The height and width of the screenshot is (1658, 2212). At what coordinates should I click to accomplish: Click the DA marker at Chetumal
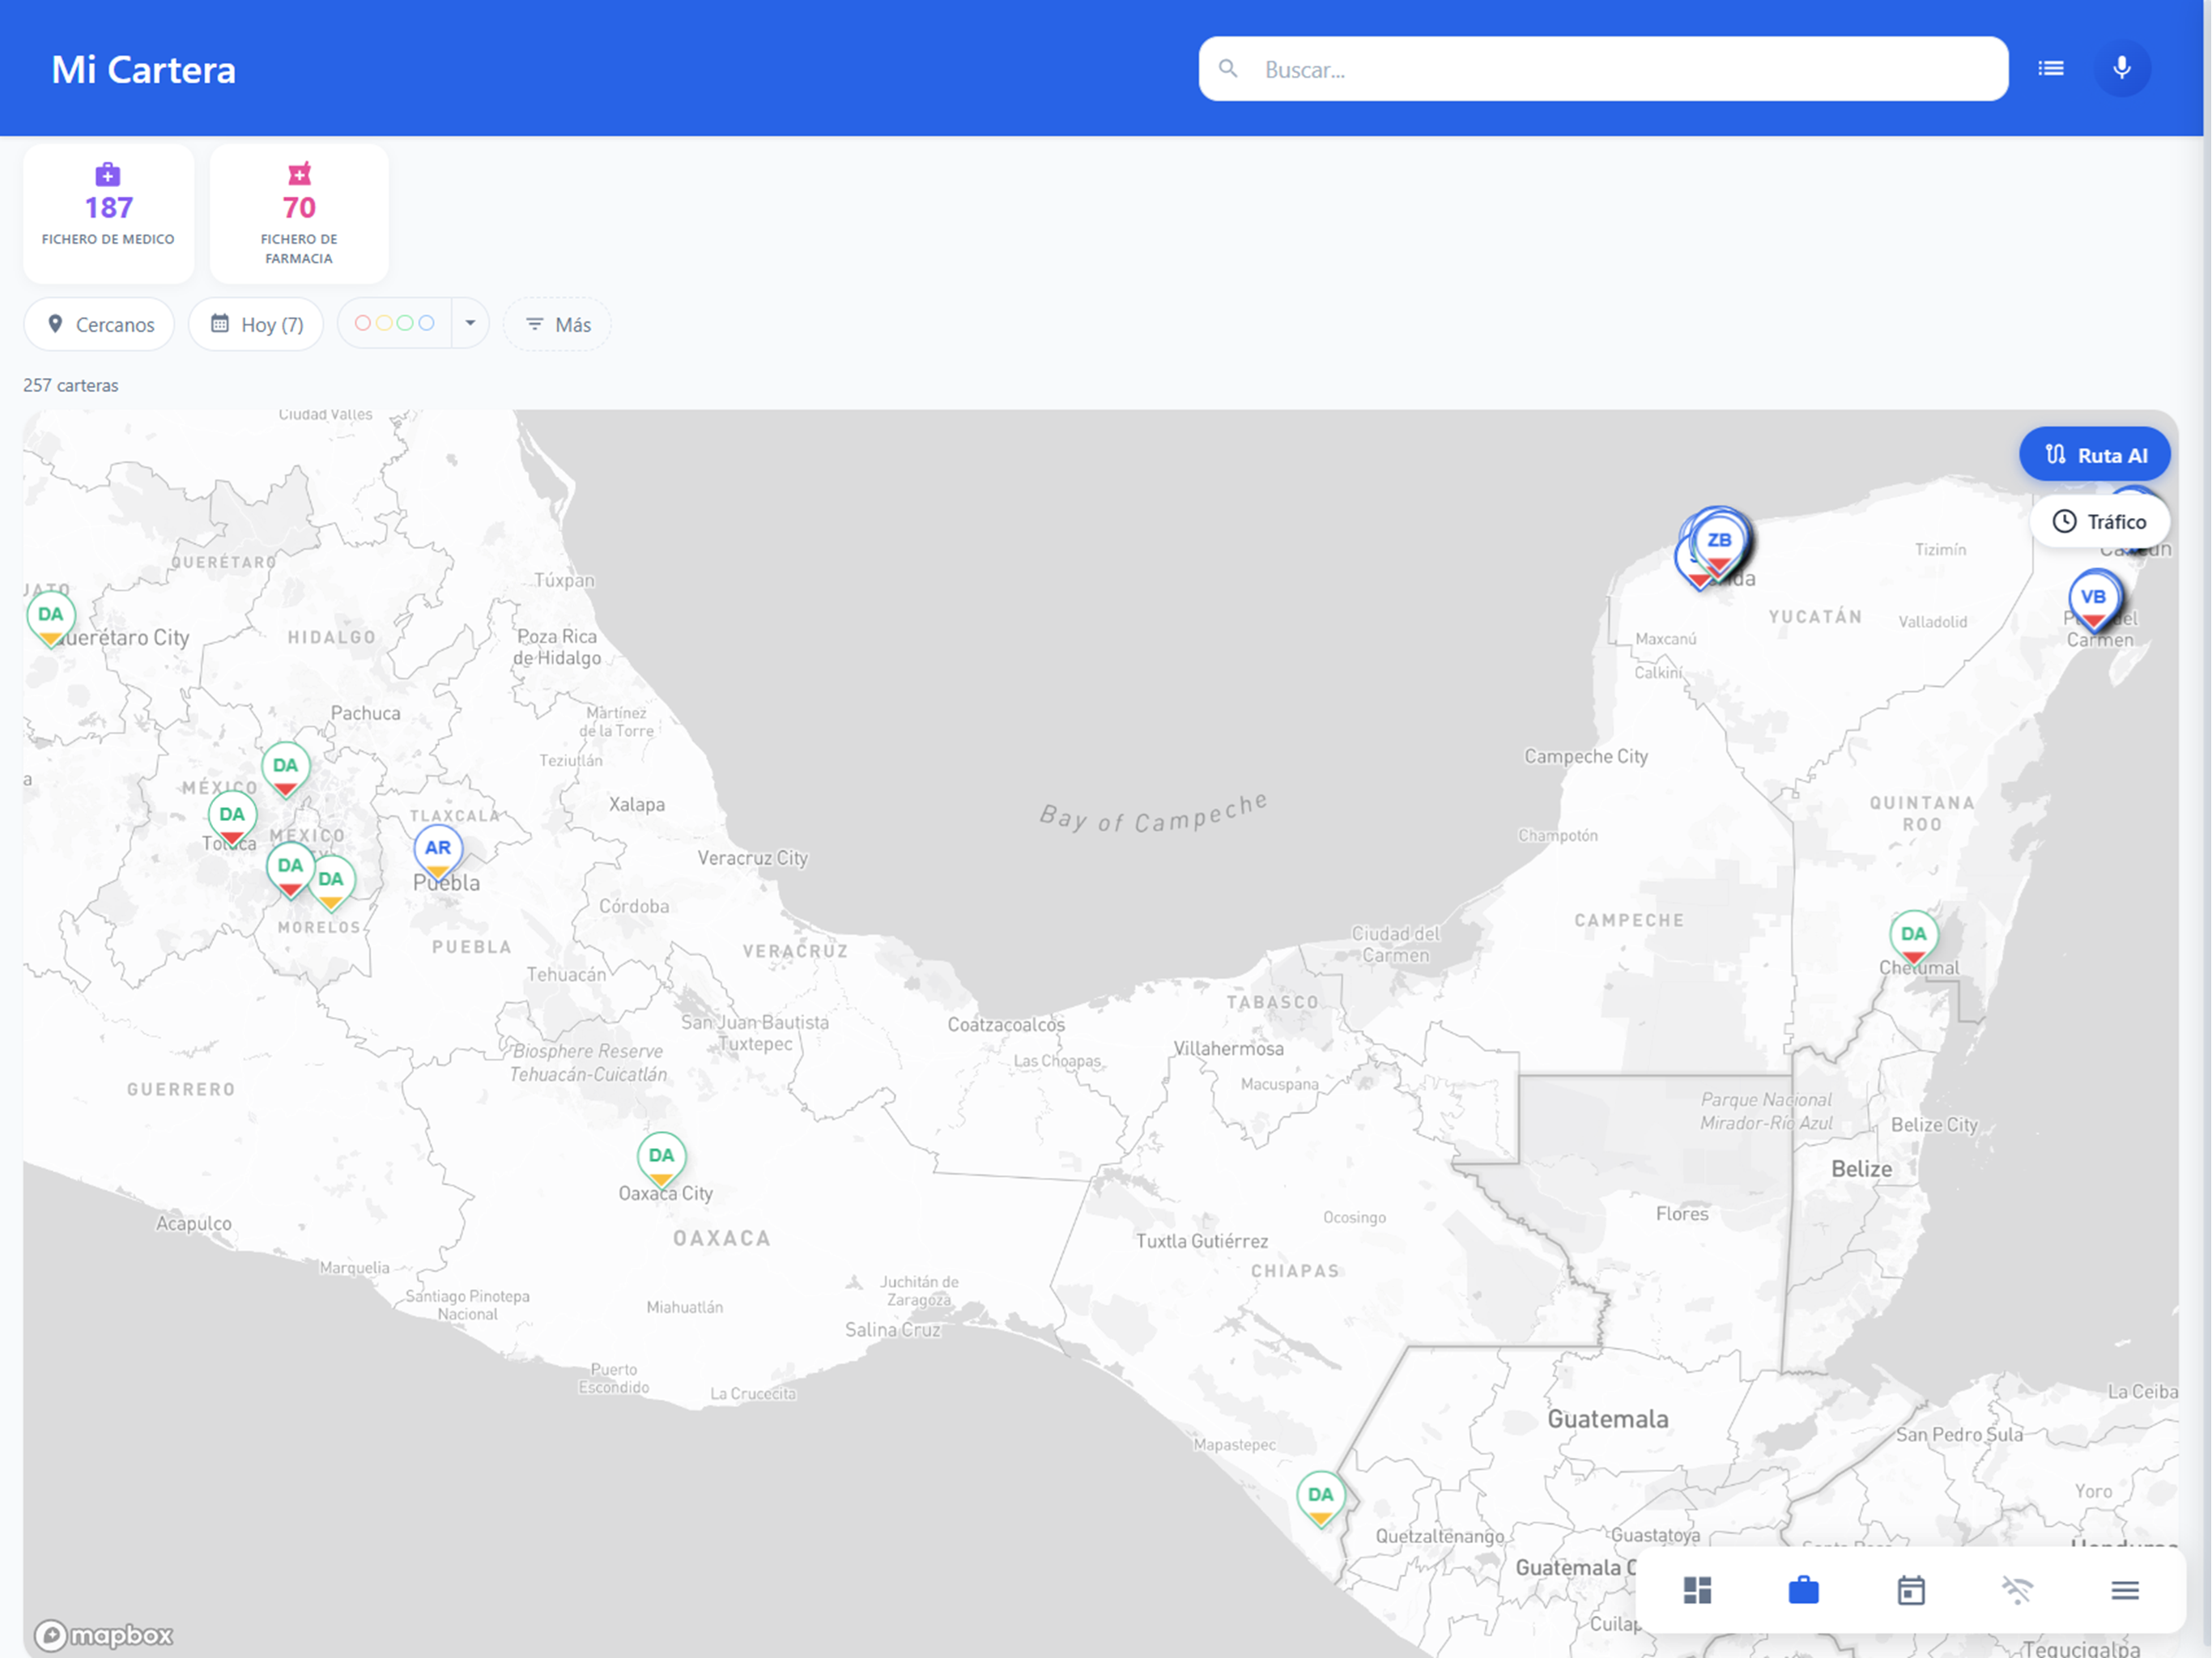click(1913, 939)
